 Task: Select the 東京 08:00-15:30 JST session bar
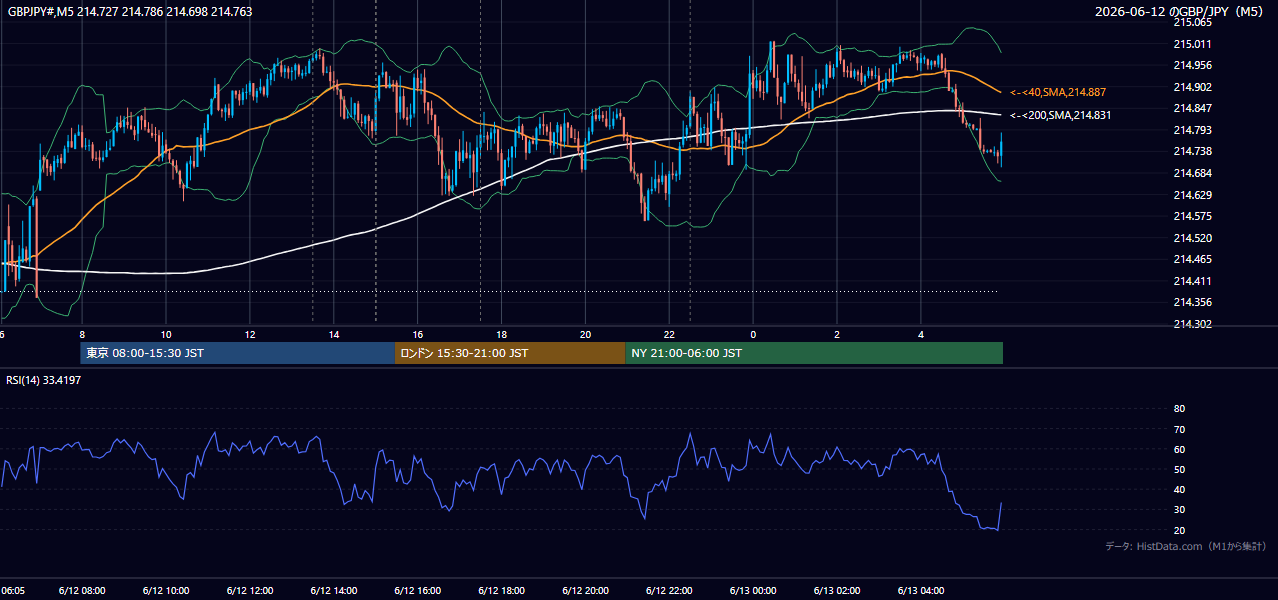pyautogui.click(x=238, y=353)
